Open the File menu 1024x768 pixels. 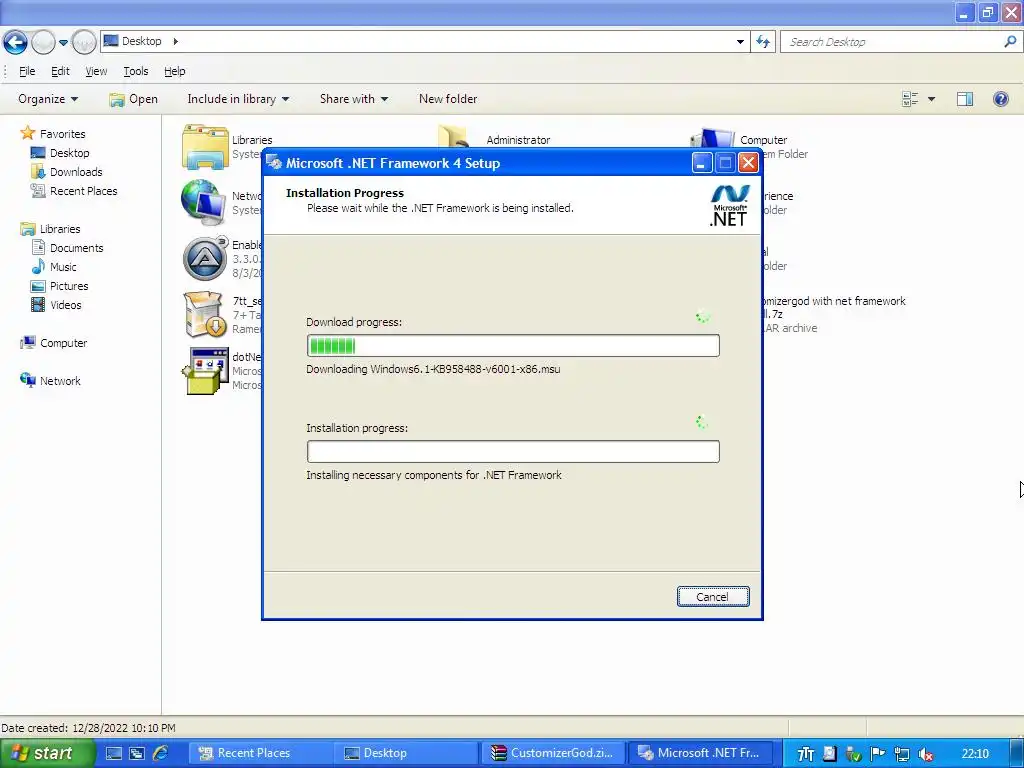pyautogui.click(x=27, y=71)
